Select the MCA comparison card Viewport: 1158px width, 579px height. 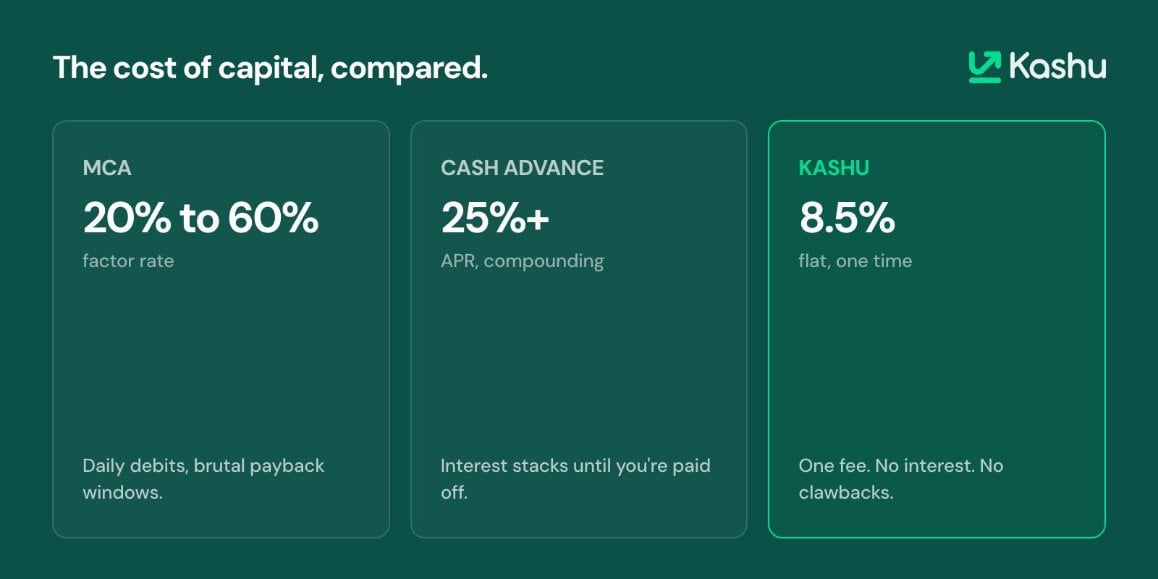click(x=221, y=329)
